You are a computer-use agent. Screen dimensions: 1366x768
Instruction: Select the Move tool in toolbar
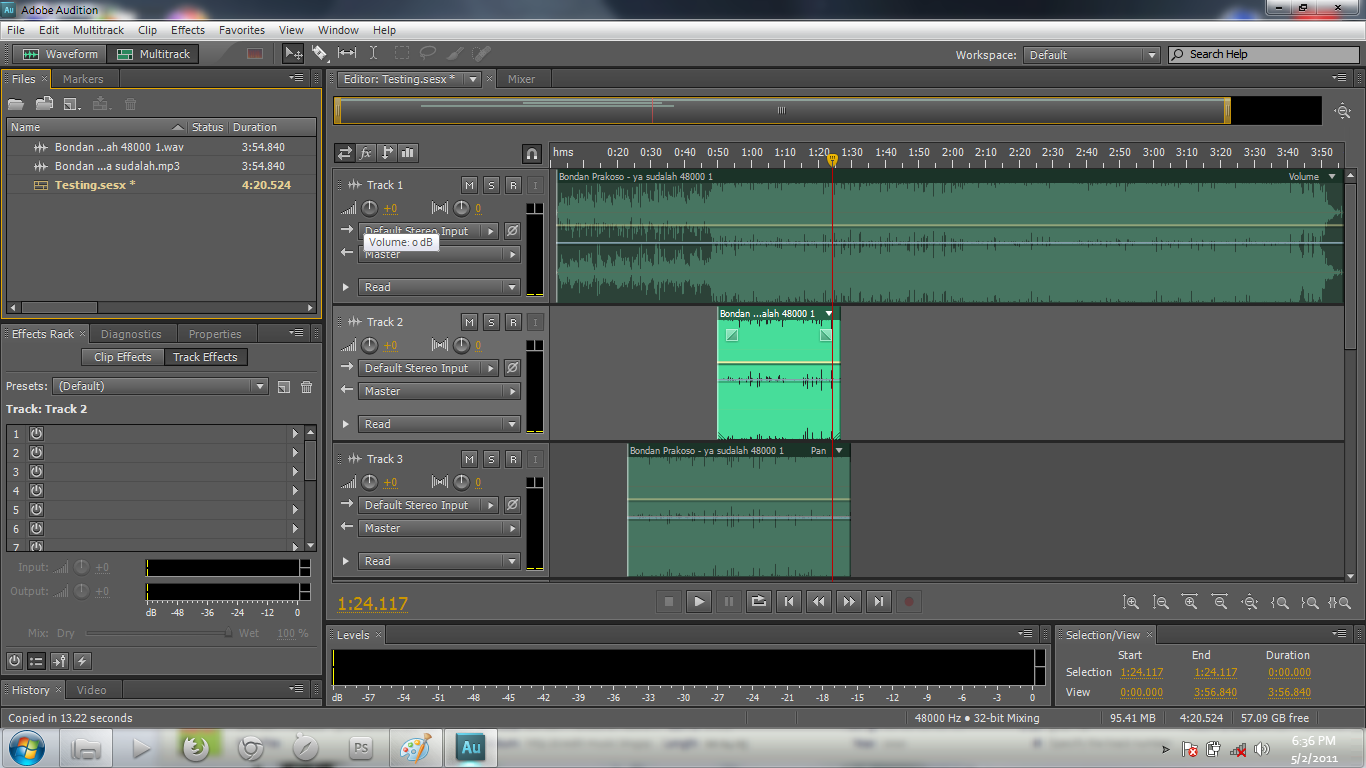click(x=293, y=54)
